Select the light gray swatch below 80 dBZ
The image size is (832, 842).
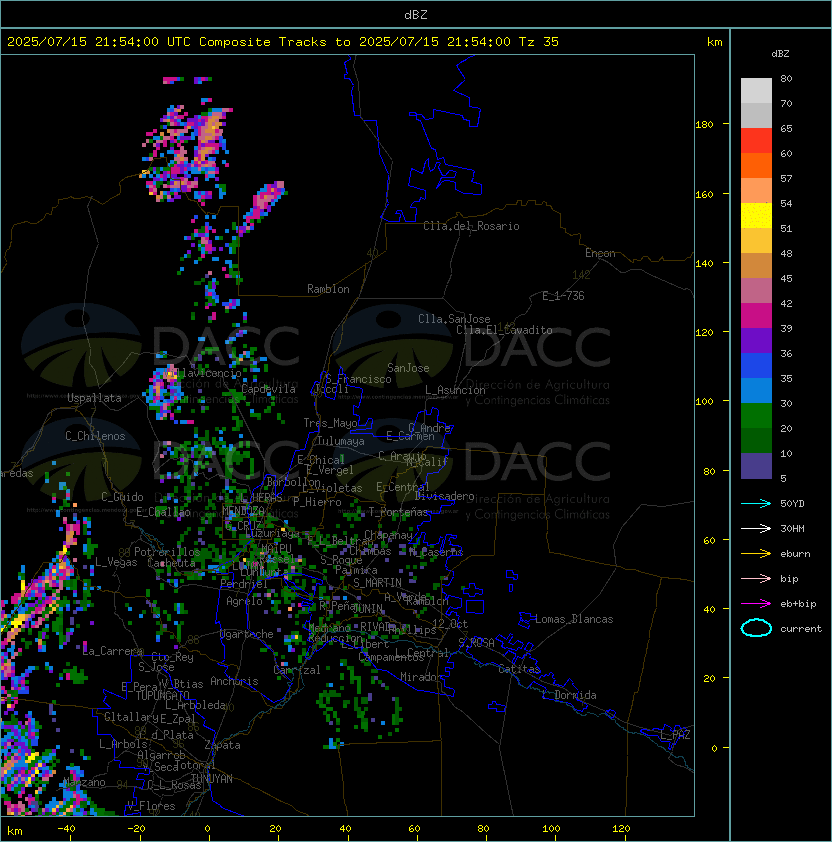tap(756, 90)
